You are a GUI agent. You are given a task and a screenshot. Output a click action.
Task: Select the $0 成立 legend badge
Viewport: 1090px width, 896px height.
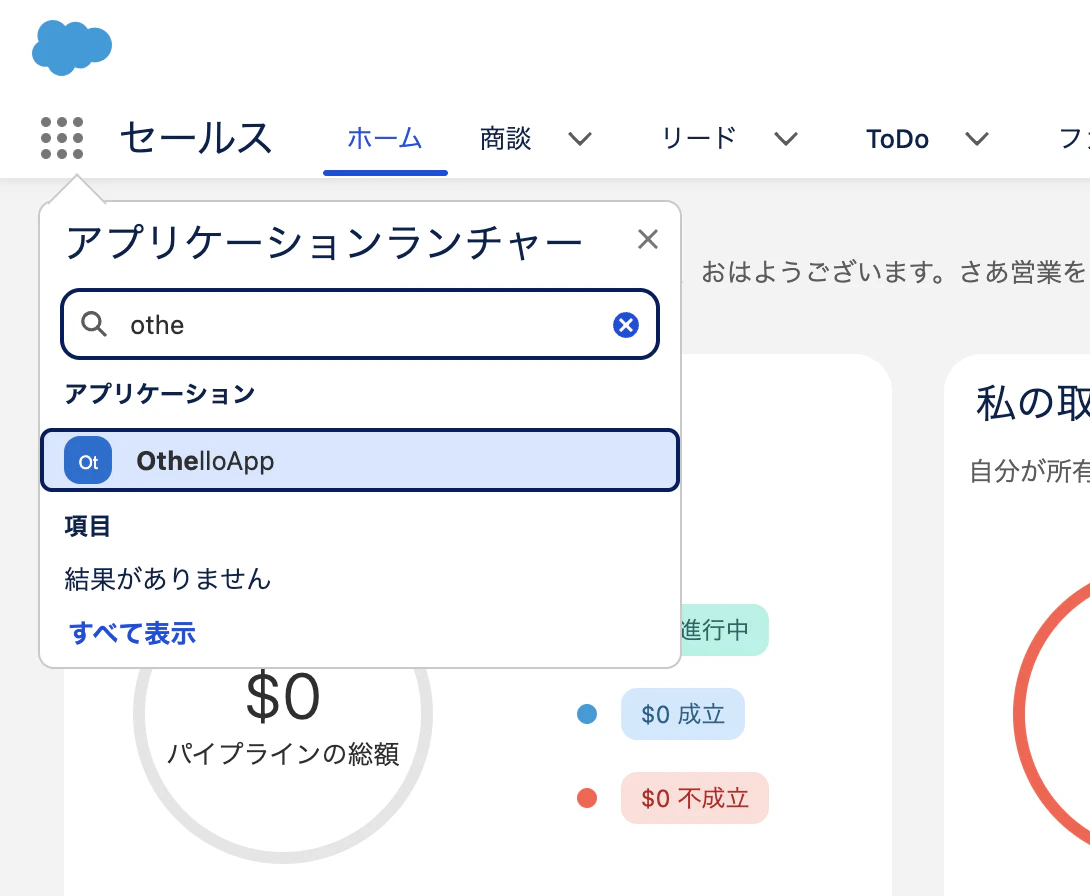pos(683,714)
